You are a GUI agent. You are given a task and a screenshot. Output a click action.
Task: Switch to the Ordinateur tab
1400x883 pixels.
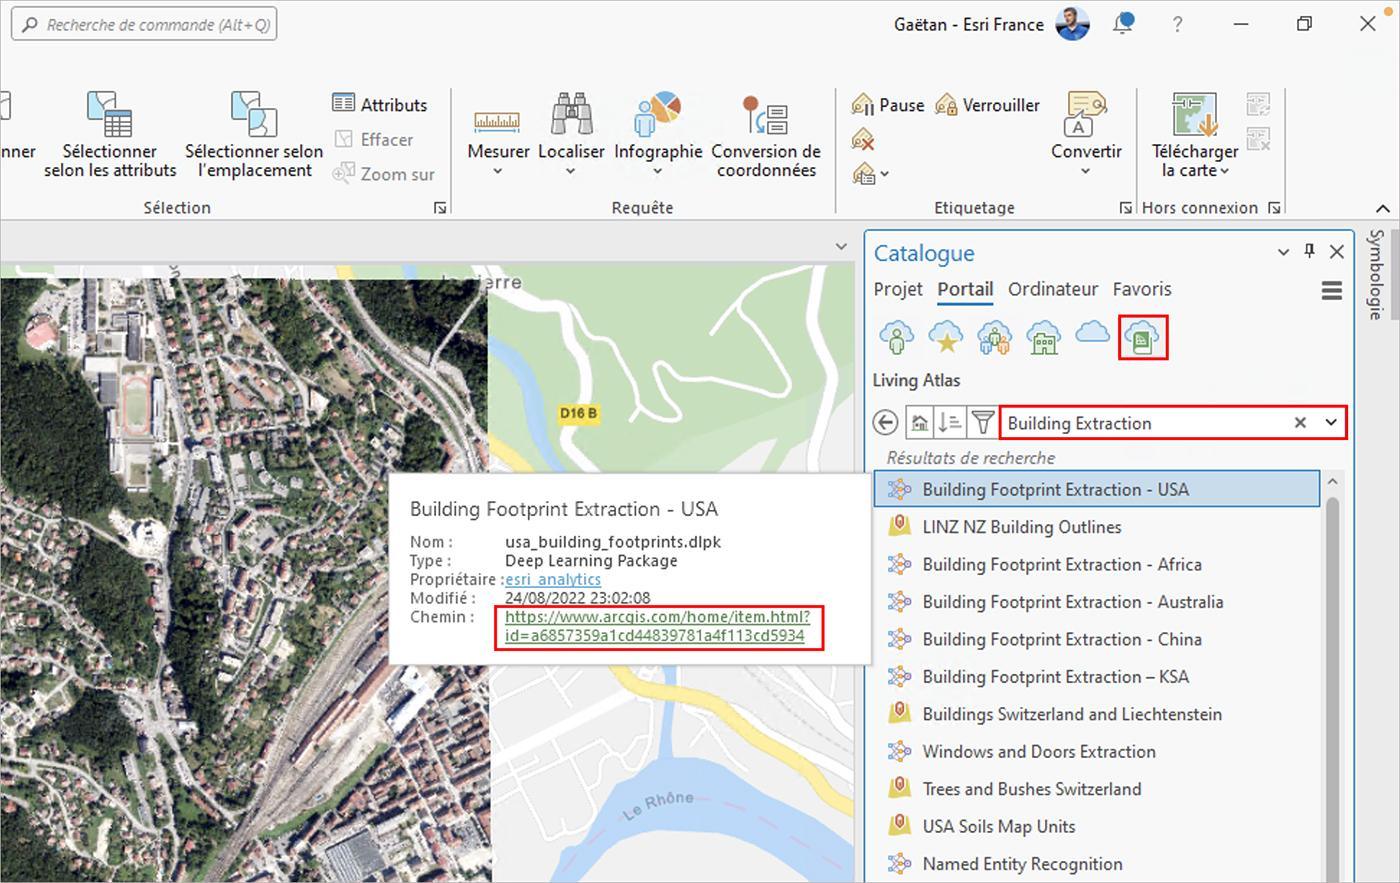click(1053, 289)
